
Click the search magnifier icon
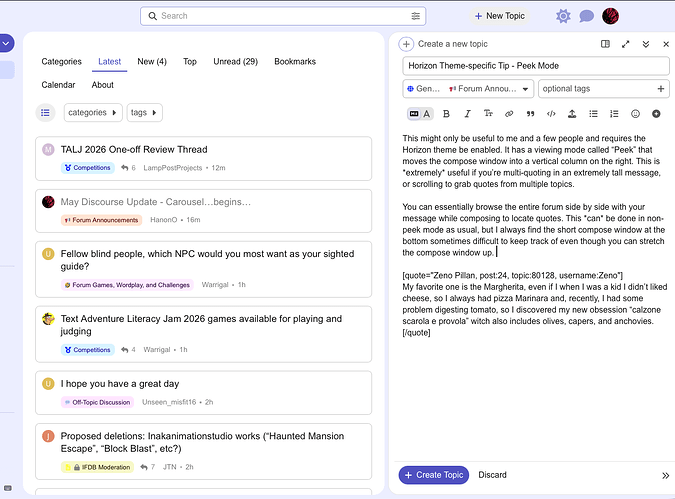pos(152,16)
